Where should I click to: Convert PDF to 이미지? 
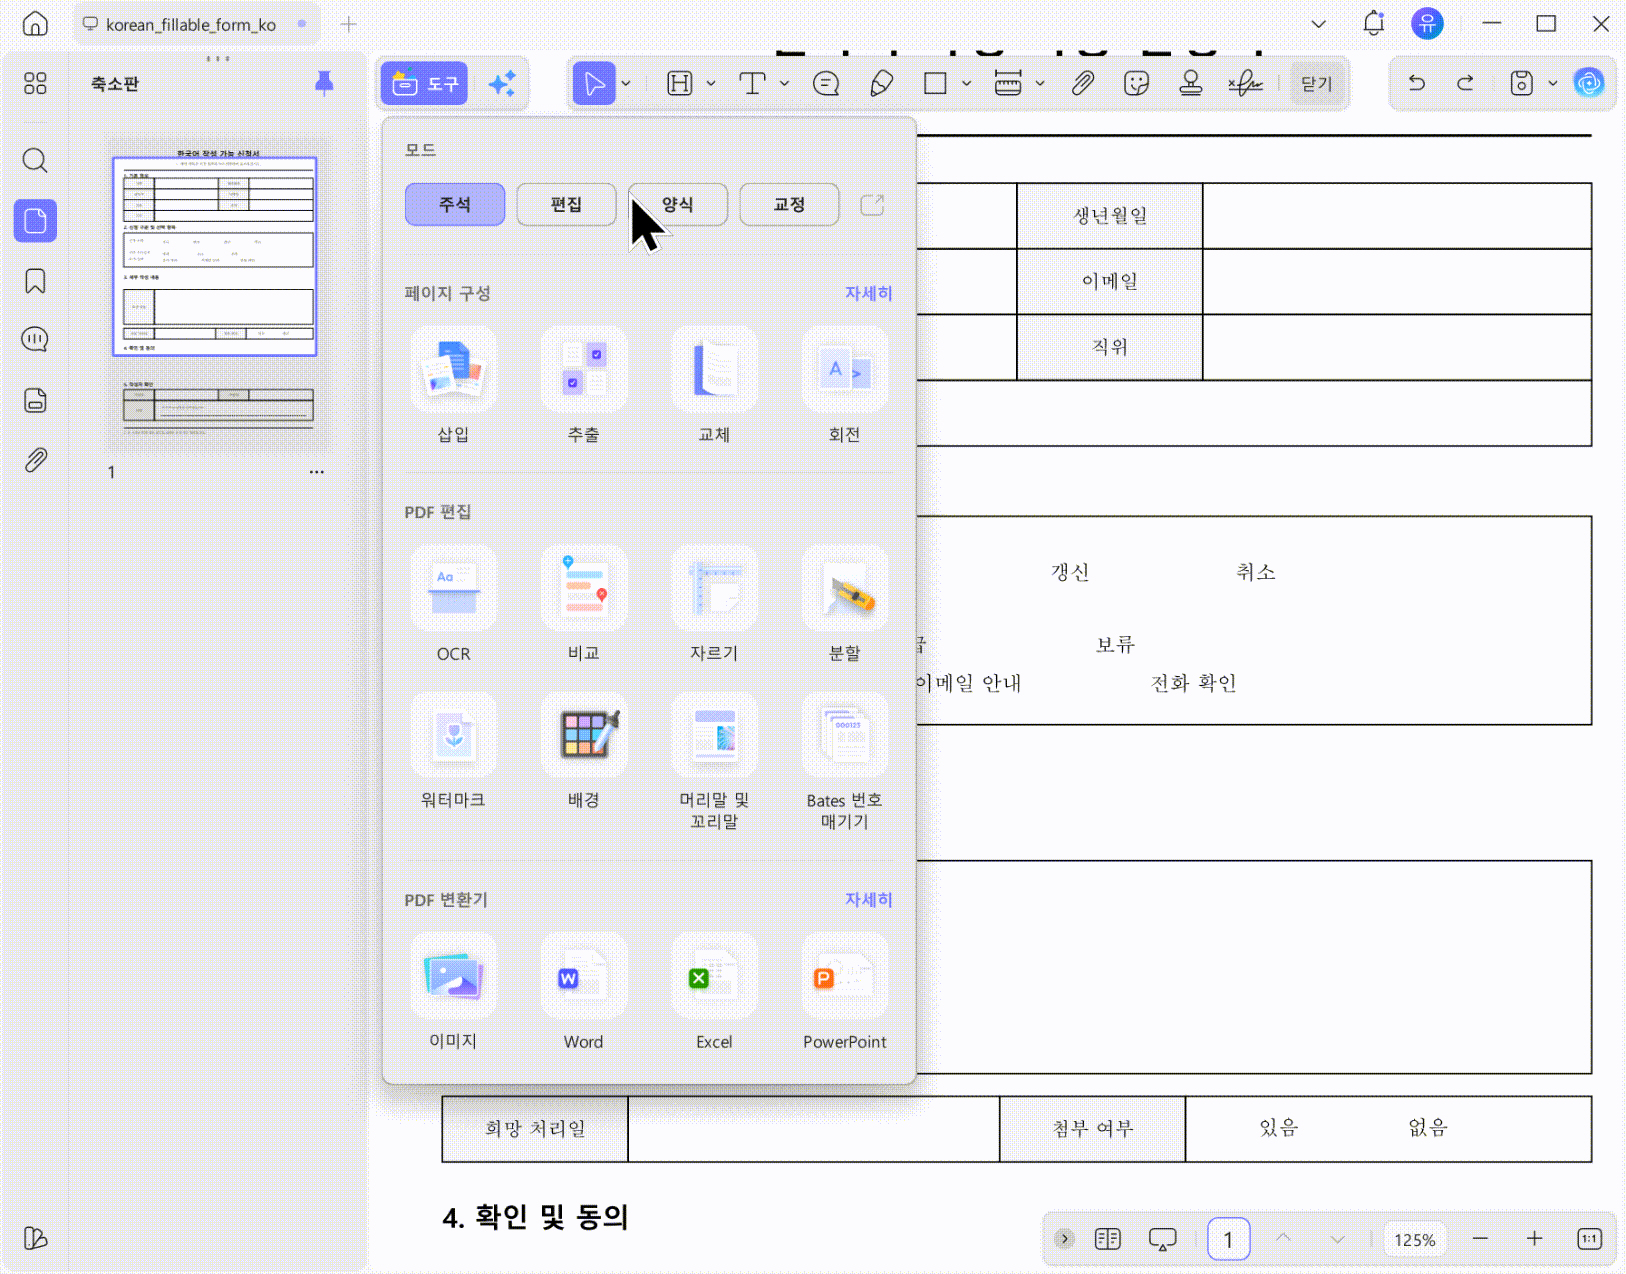point(453,992)
